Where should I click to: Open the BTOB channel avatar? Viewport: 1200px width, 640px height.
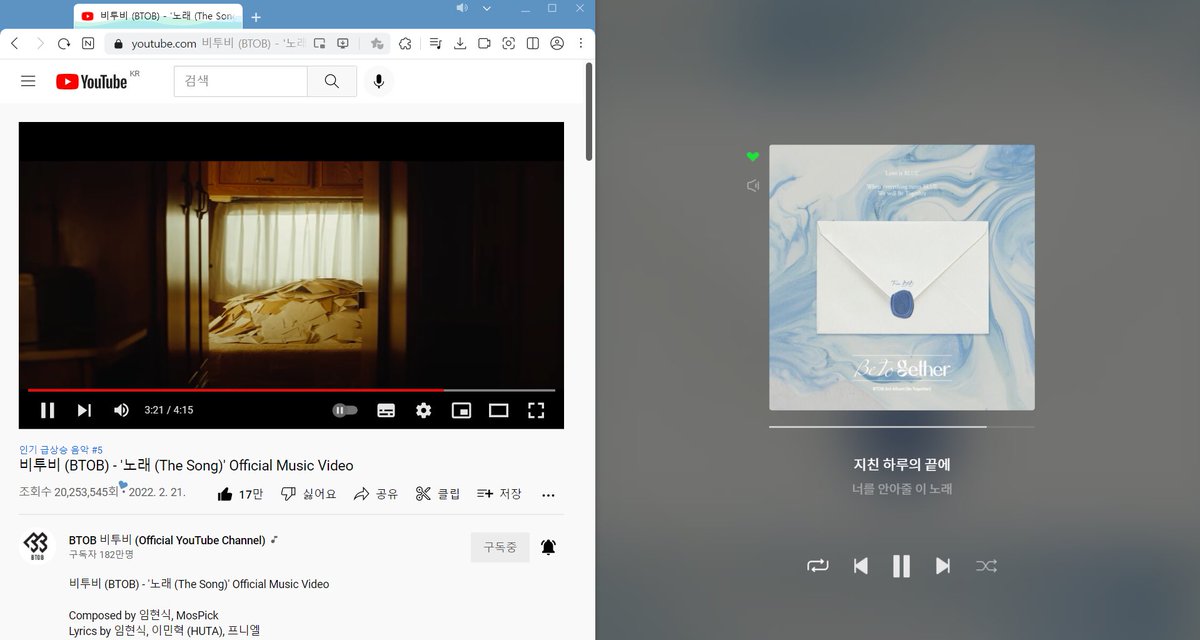(x=36, y=547)
